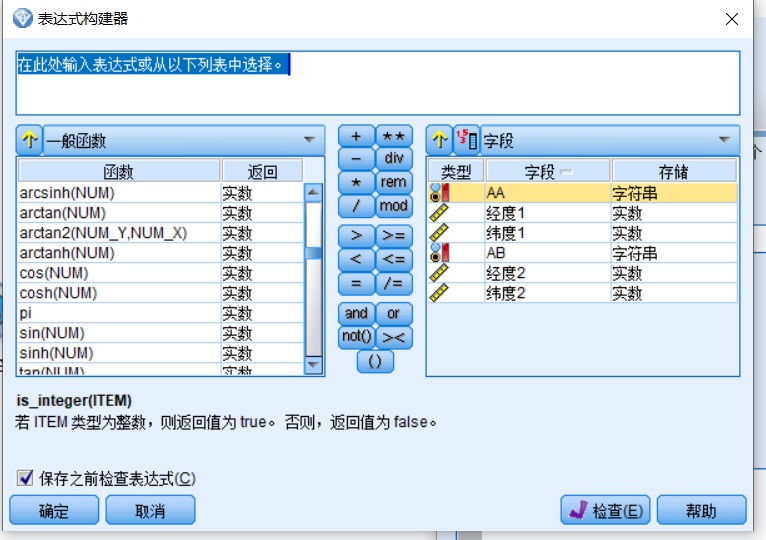
Task: Select the AA field name
Action: [x=495, y=193]
